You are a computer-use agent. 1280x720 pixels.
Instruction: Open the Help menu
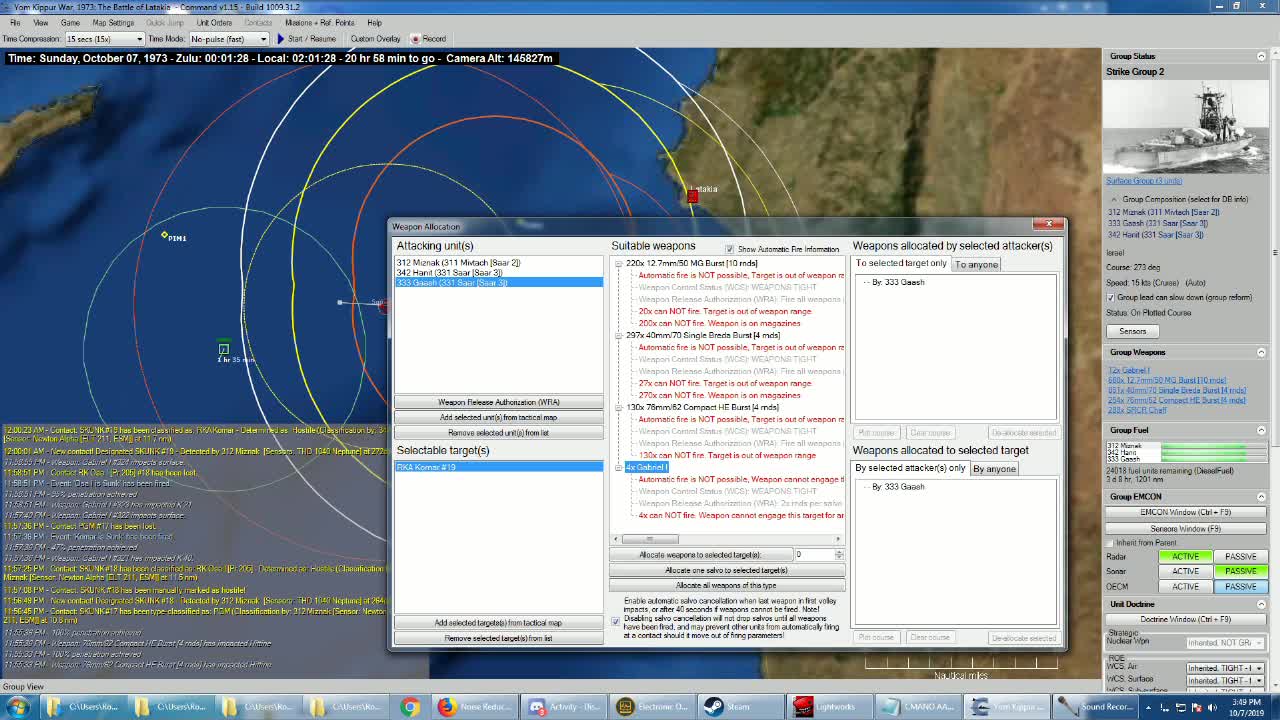pos(374,22)
